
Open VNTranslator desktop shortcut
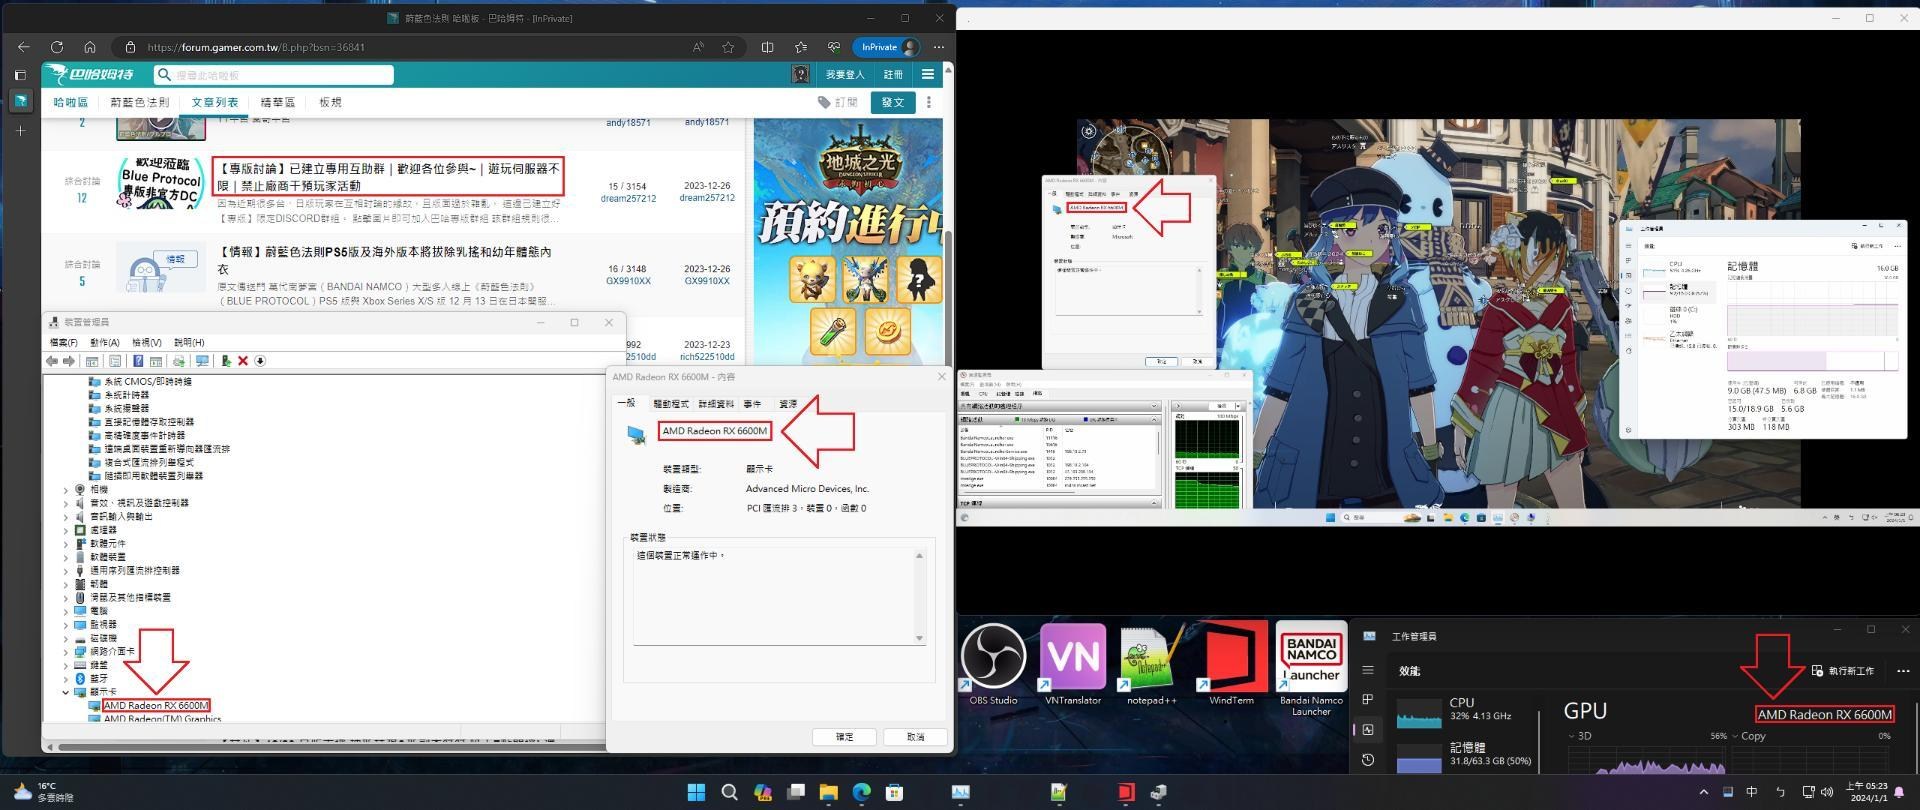pyautogui.click(x=1073, y=664)
